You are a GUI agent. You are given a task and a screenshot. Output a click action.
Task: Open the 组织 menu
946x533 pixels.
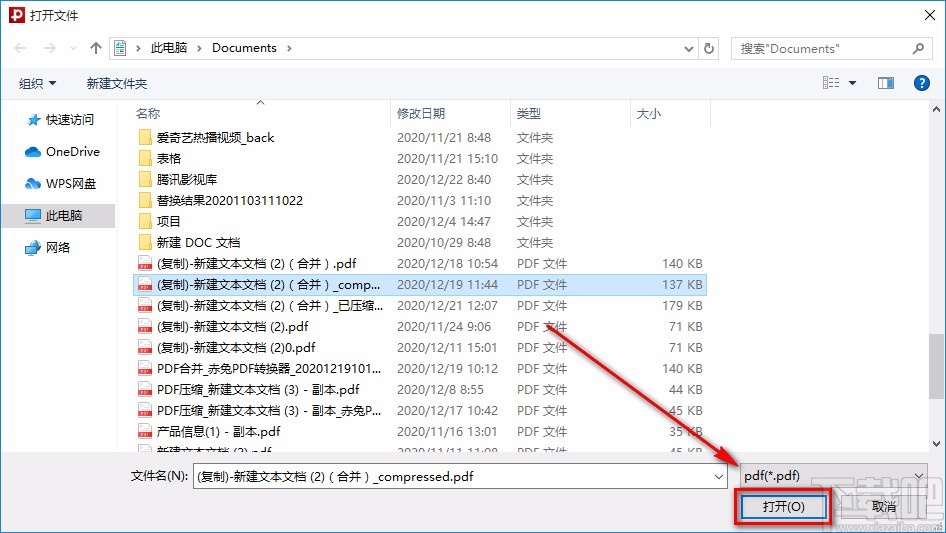coord(37,83)
